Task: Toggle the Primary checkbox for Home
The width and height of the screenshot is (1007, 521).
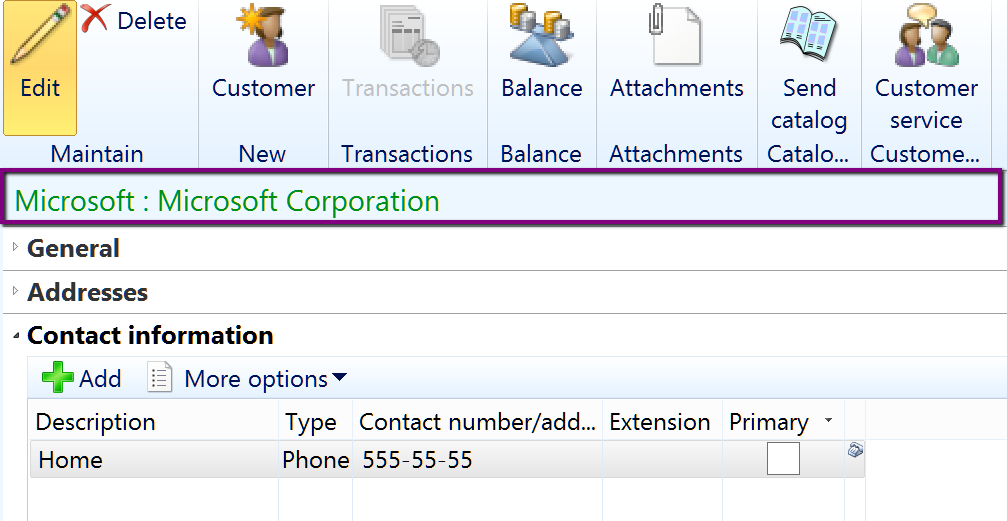Action: pos(783,459)
